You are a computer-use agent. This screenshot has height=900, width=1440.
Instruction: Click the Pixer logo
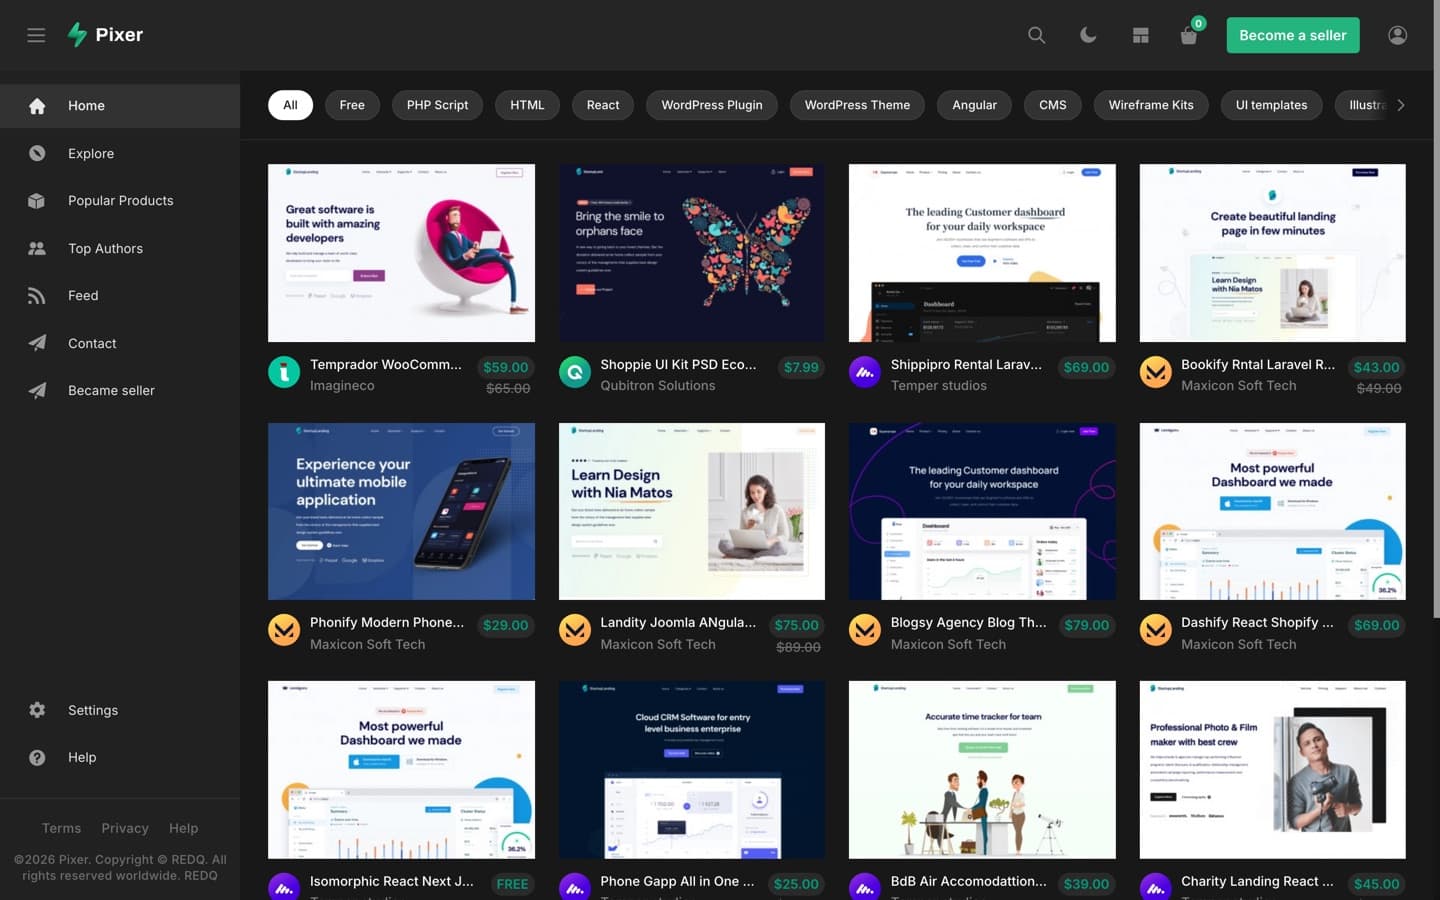tap(105, 35)
